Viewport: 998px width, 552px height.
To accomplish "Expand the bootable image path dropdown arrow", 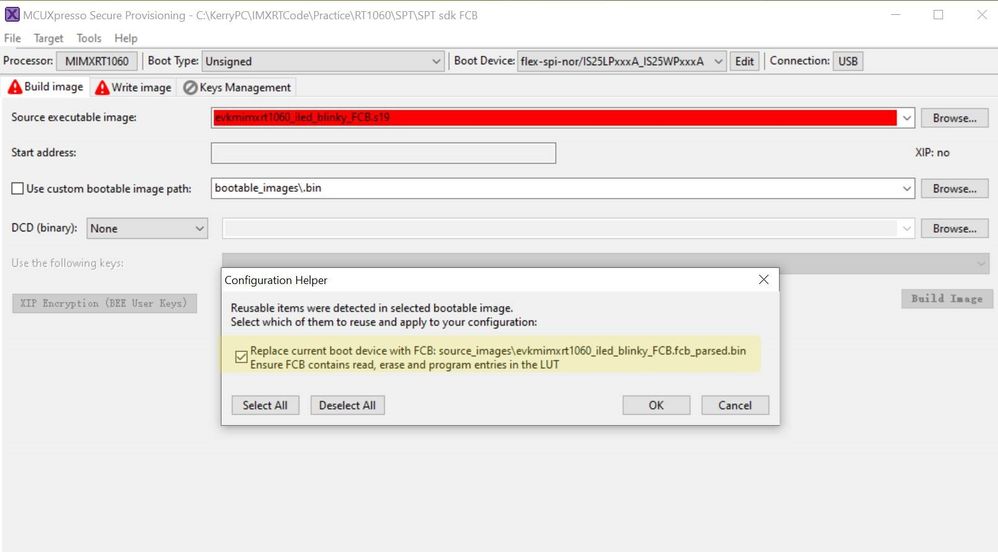I will pos(906,188).
